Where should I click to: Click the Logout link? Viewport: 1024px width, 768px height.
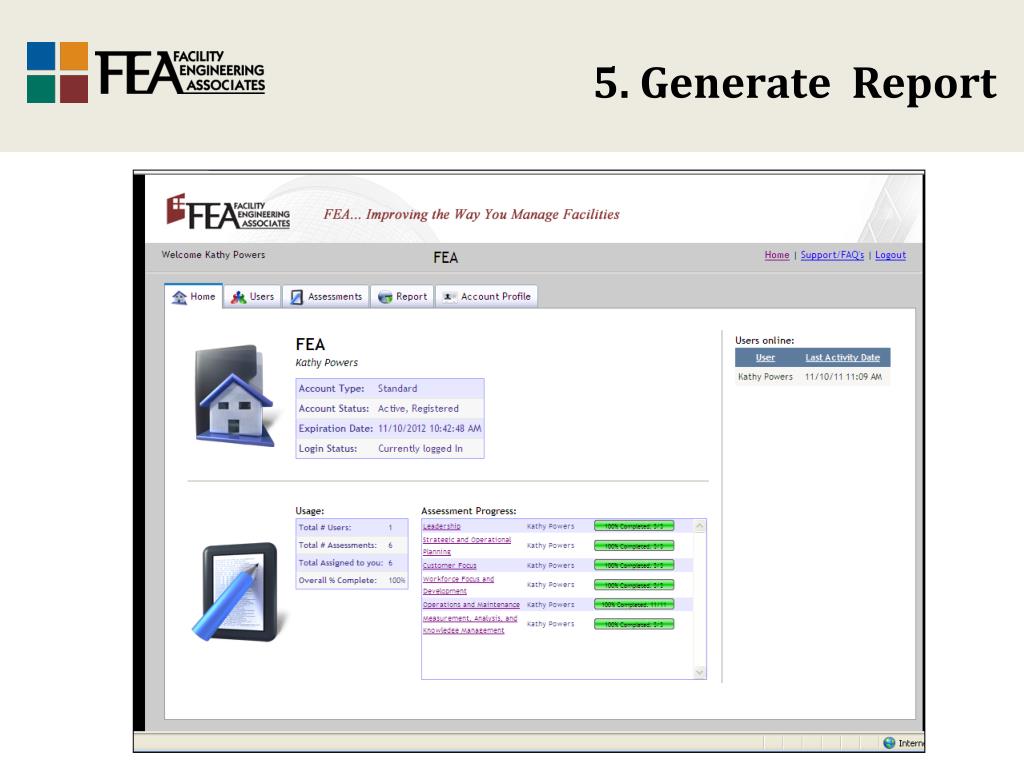tap(890, 255)
